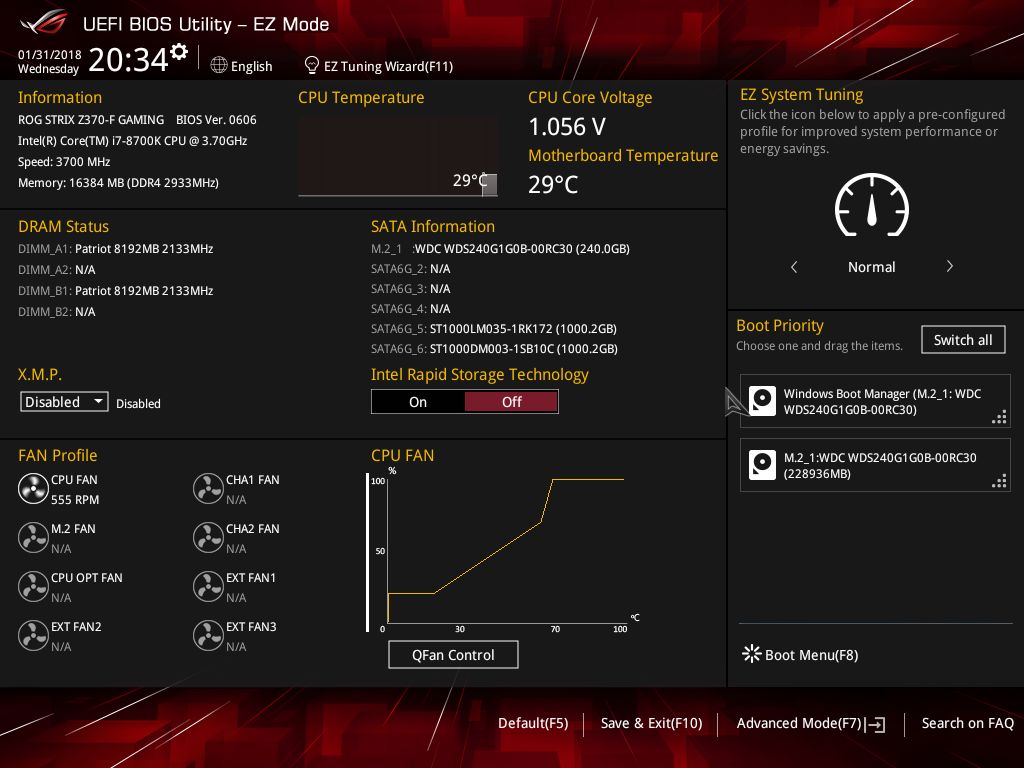The width and height of the screenshot is (1024, 768).
Task: Open Search on FAQ
Action: pos(967,724)
